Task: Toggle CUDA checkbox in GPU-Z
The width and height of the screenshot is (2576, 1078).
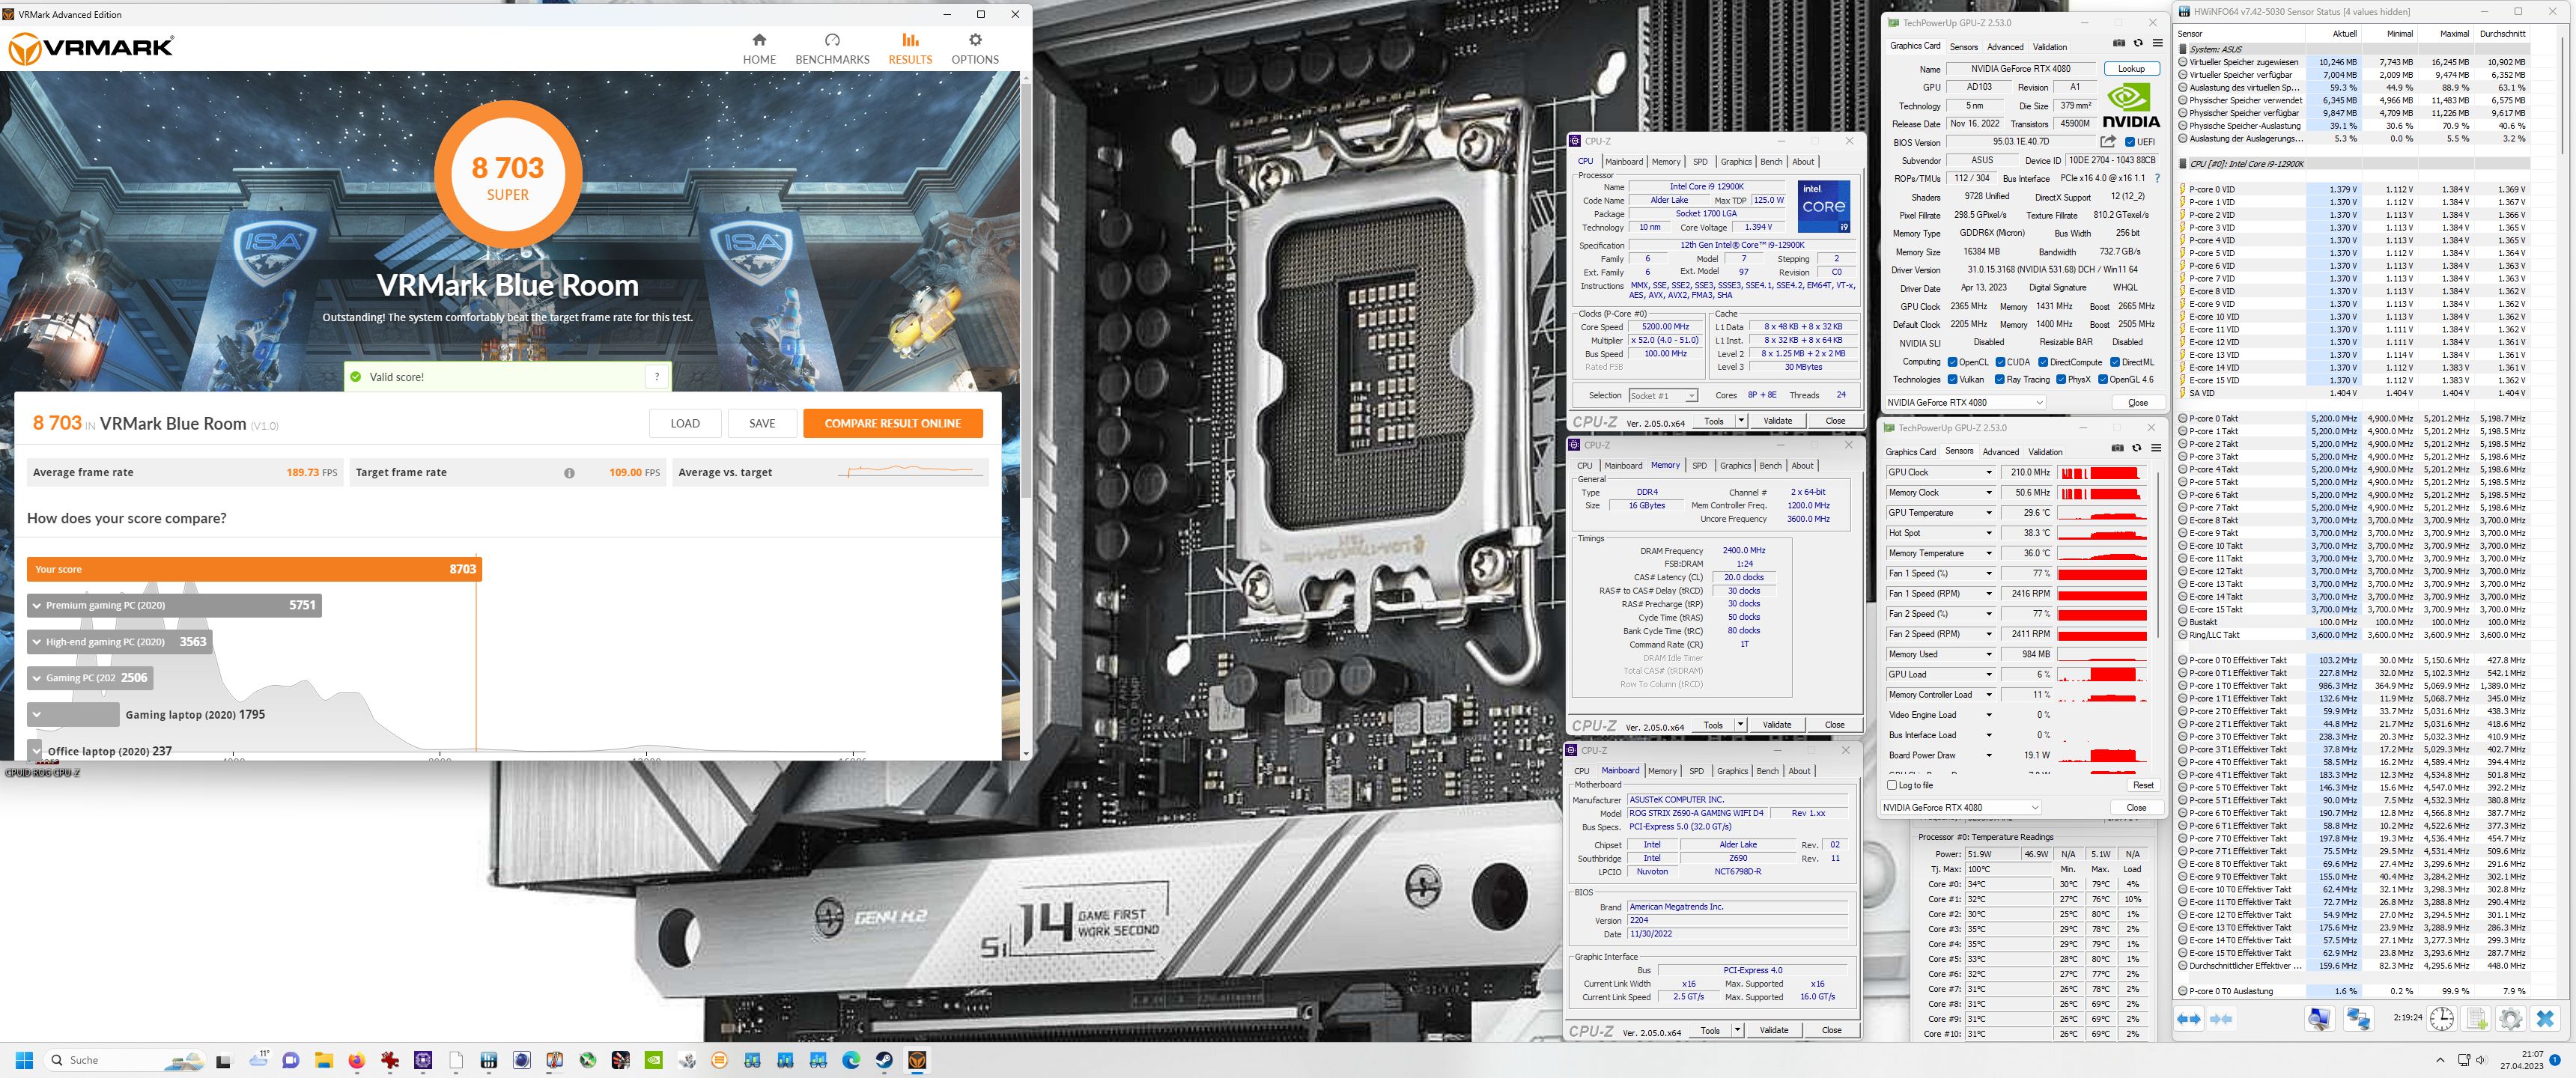Action: [x=2000, y=362]
